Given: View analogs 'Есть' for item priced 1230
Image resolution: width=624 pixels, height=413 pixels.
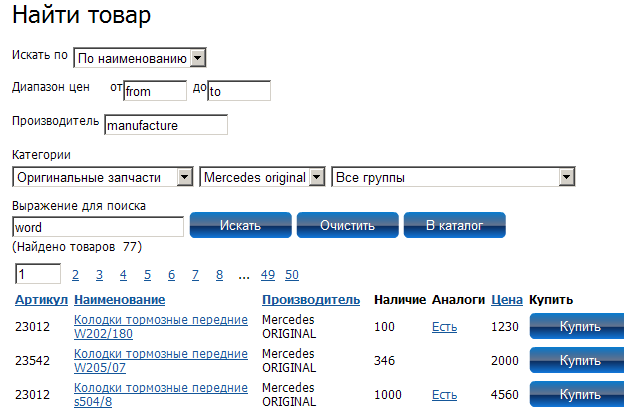Looking at the screenshot, I should tap(445, 327).
